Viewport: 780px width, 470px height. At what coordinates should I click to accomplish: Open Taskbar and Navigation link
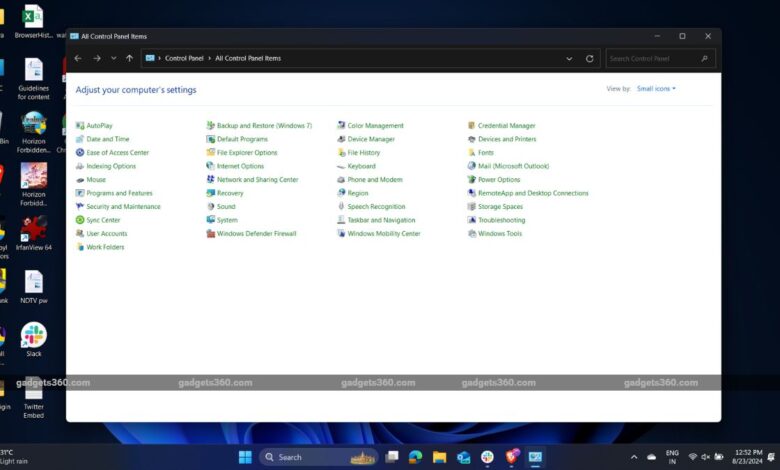tap(381, 220)
